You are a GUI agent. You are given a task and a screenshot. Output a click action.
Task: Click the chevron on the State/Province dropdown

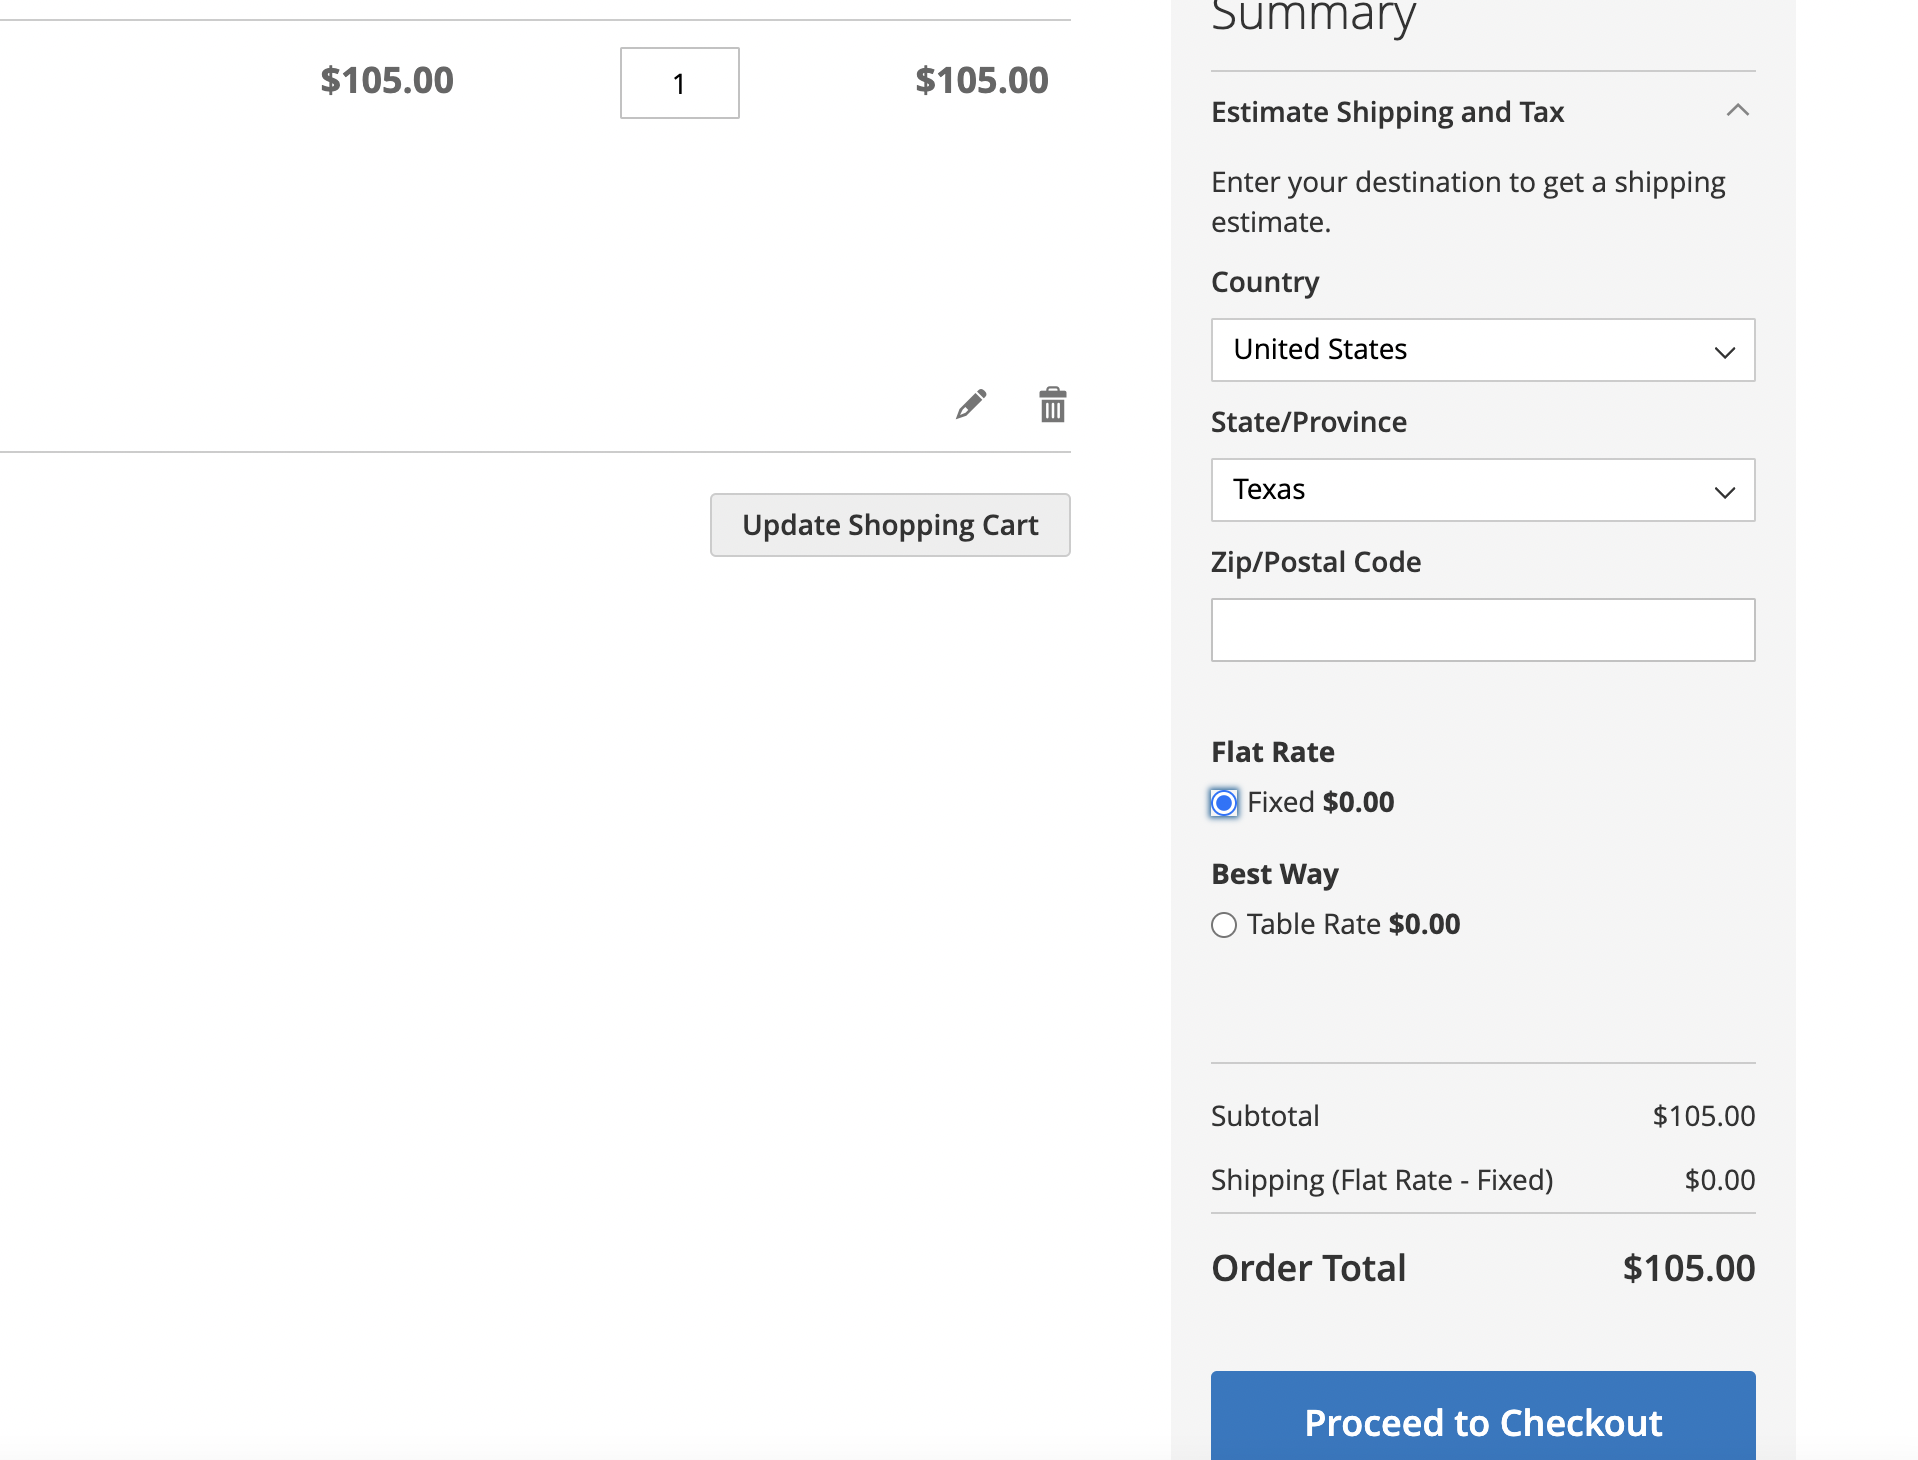pyautogui.click(x=1725, y=490)
